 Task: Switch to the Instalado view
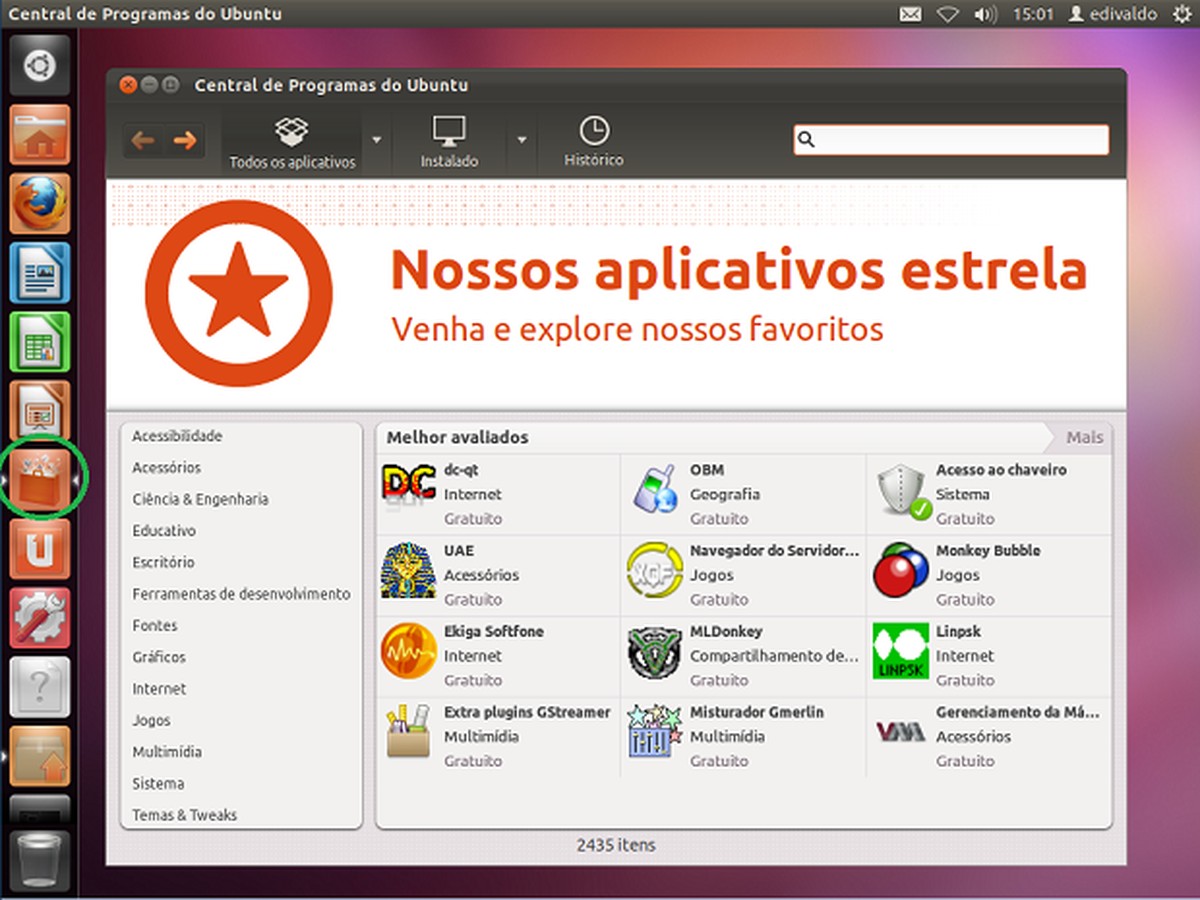[448, 140]
